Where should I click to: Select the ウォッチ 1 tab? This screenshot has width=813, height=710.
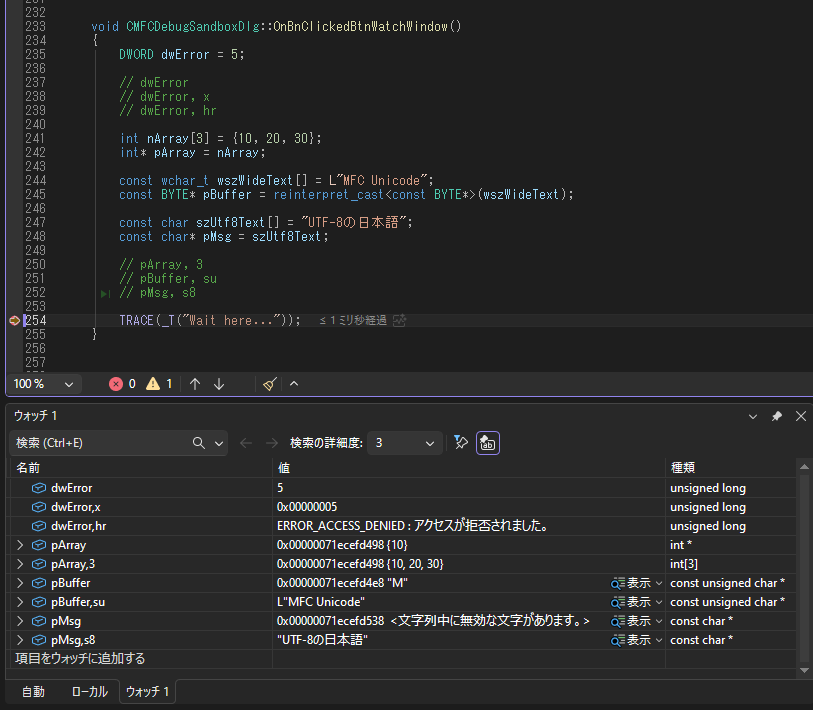pos(147,692)
